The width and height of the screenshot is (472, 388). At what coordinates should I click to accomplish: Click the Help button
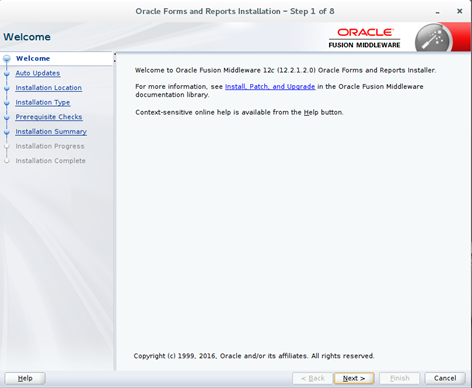(25, 378)
